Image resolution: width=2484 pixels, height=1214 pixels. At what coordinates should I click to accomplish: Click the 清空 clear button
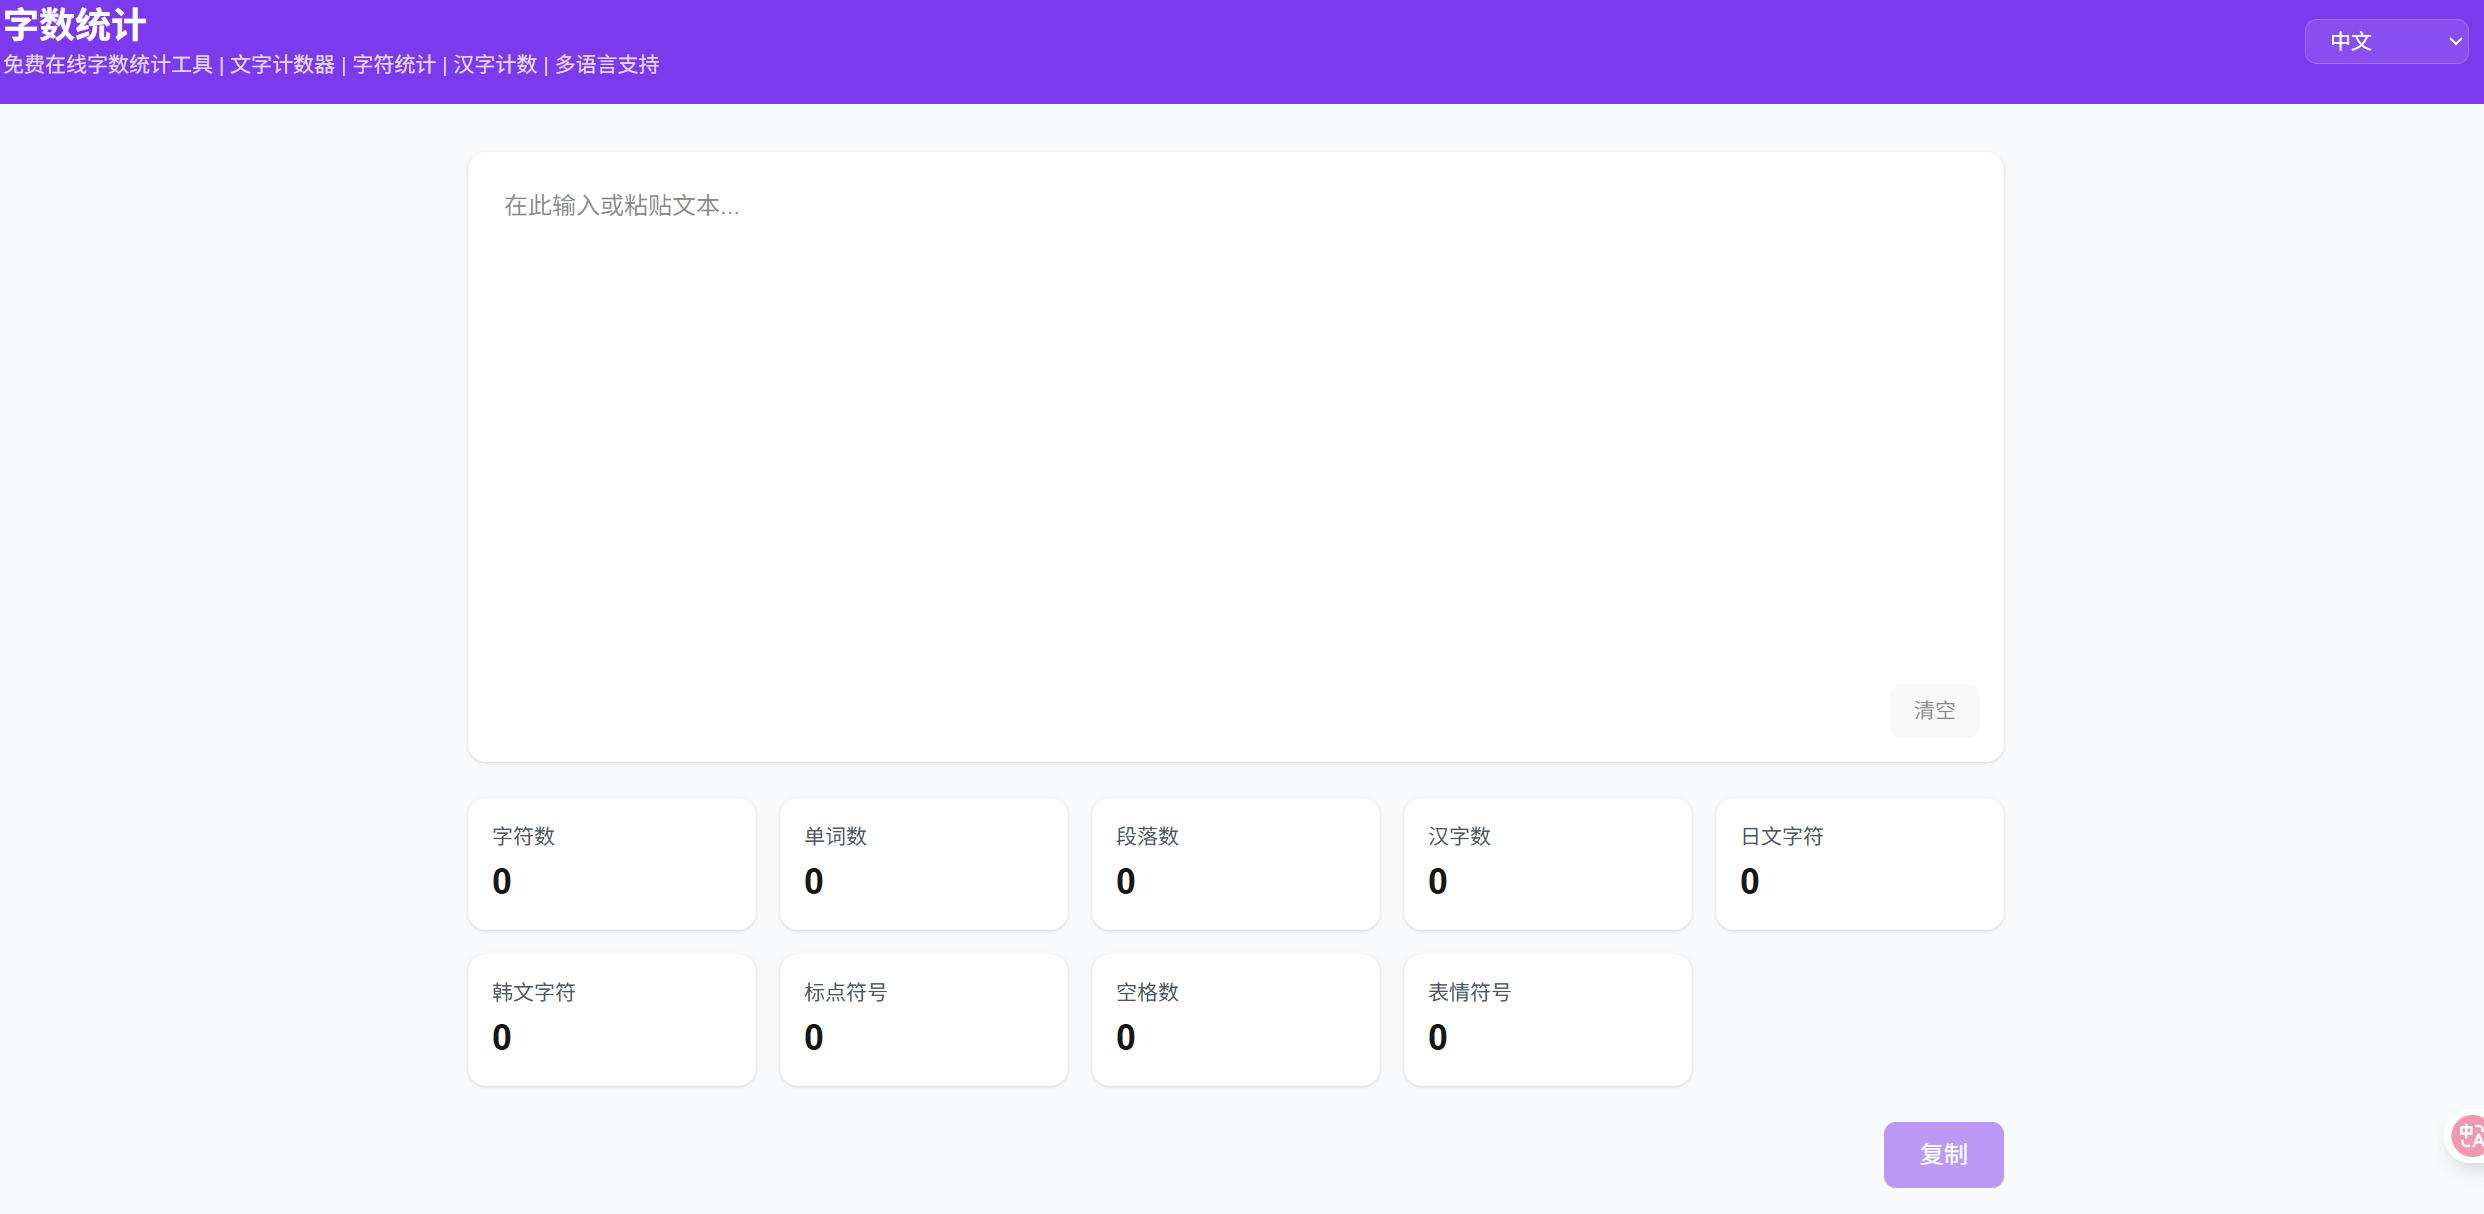pos(1933,710)
